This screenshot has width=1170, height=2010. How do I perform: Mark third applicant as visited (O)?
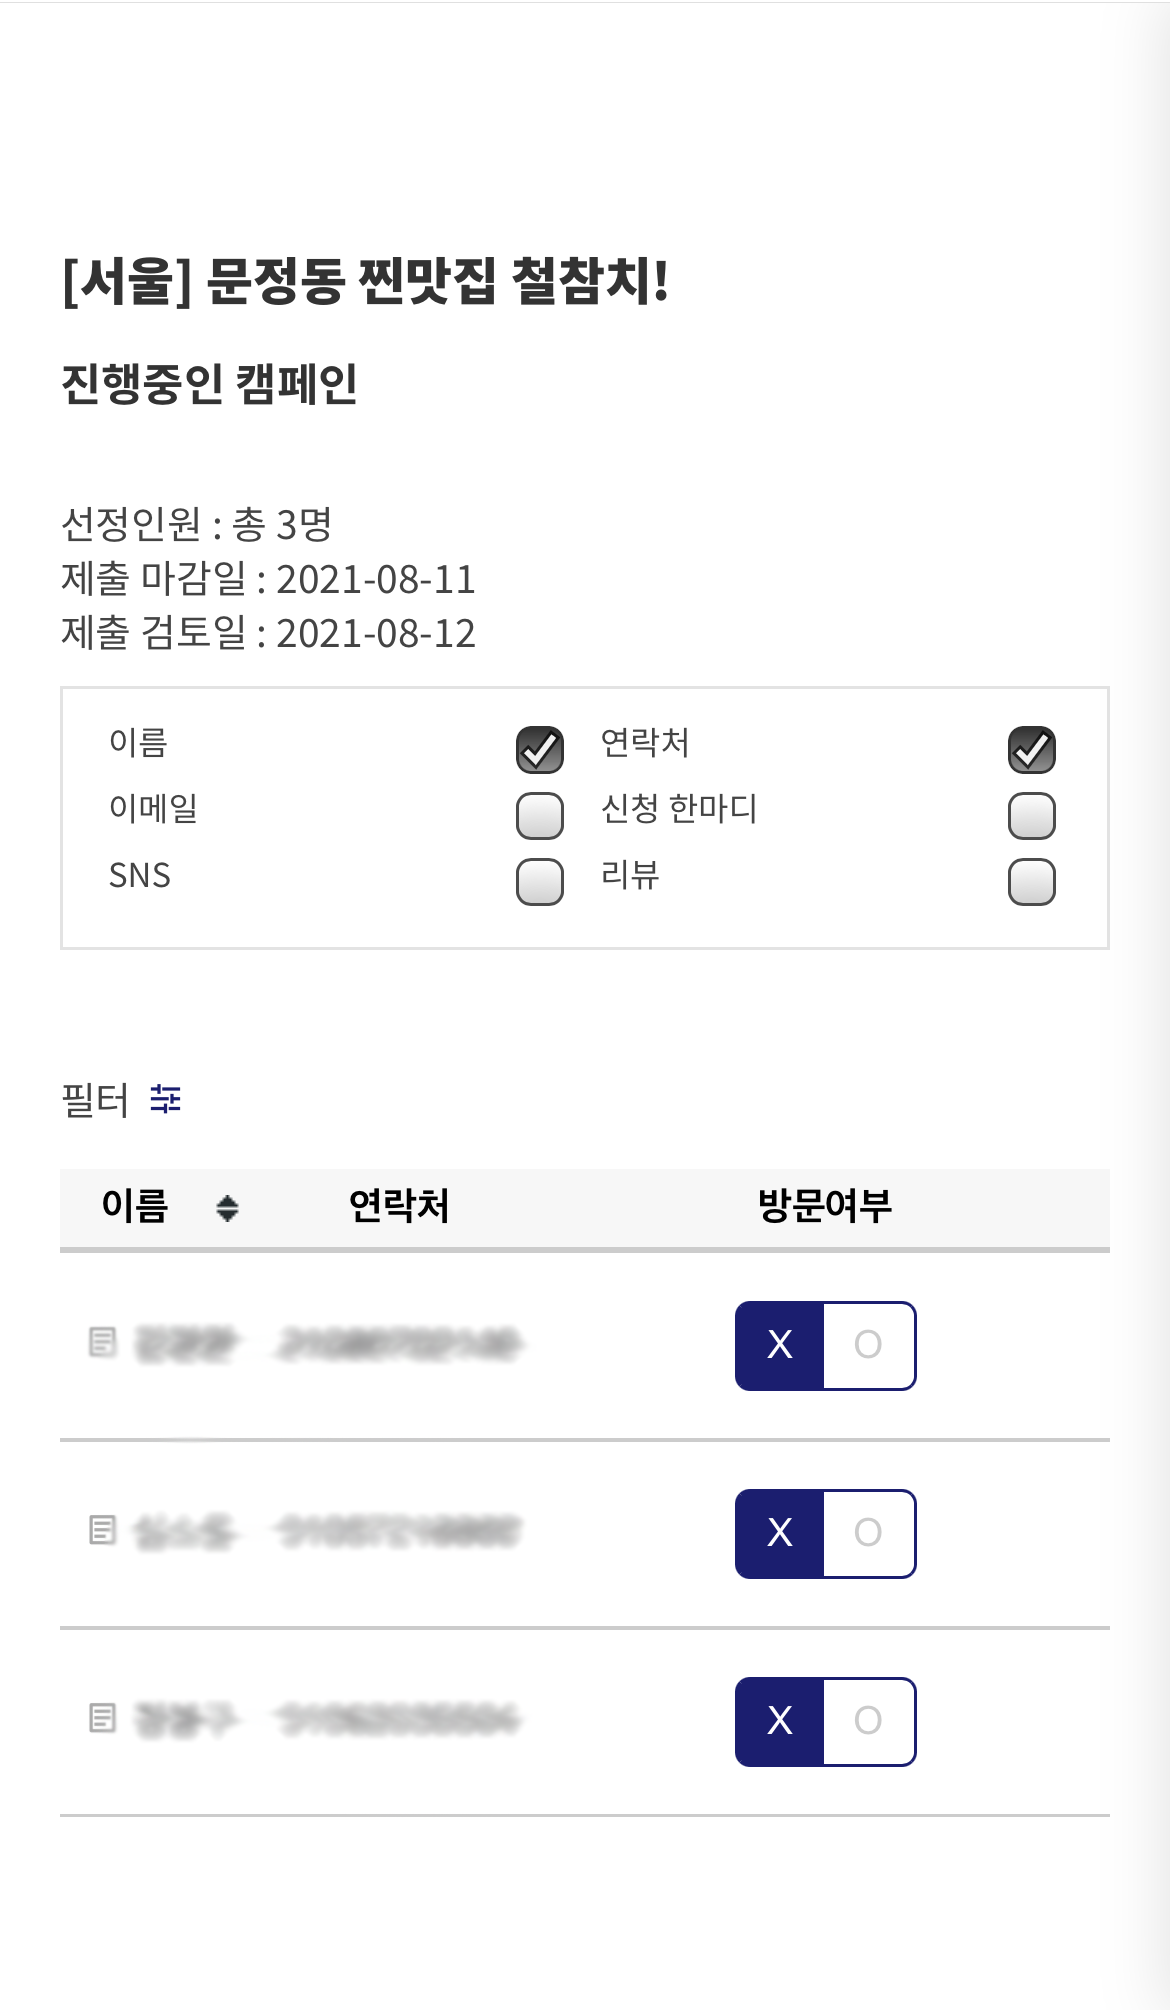coord(868,1721)
